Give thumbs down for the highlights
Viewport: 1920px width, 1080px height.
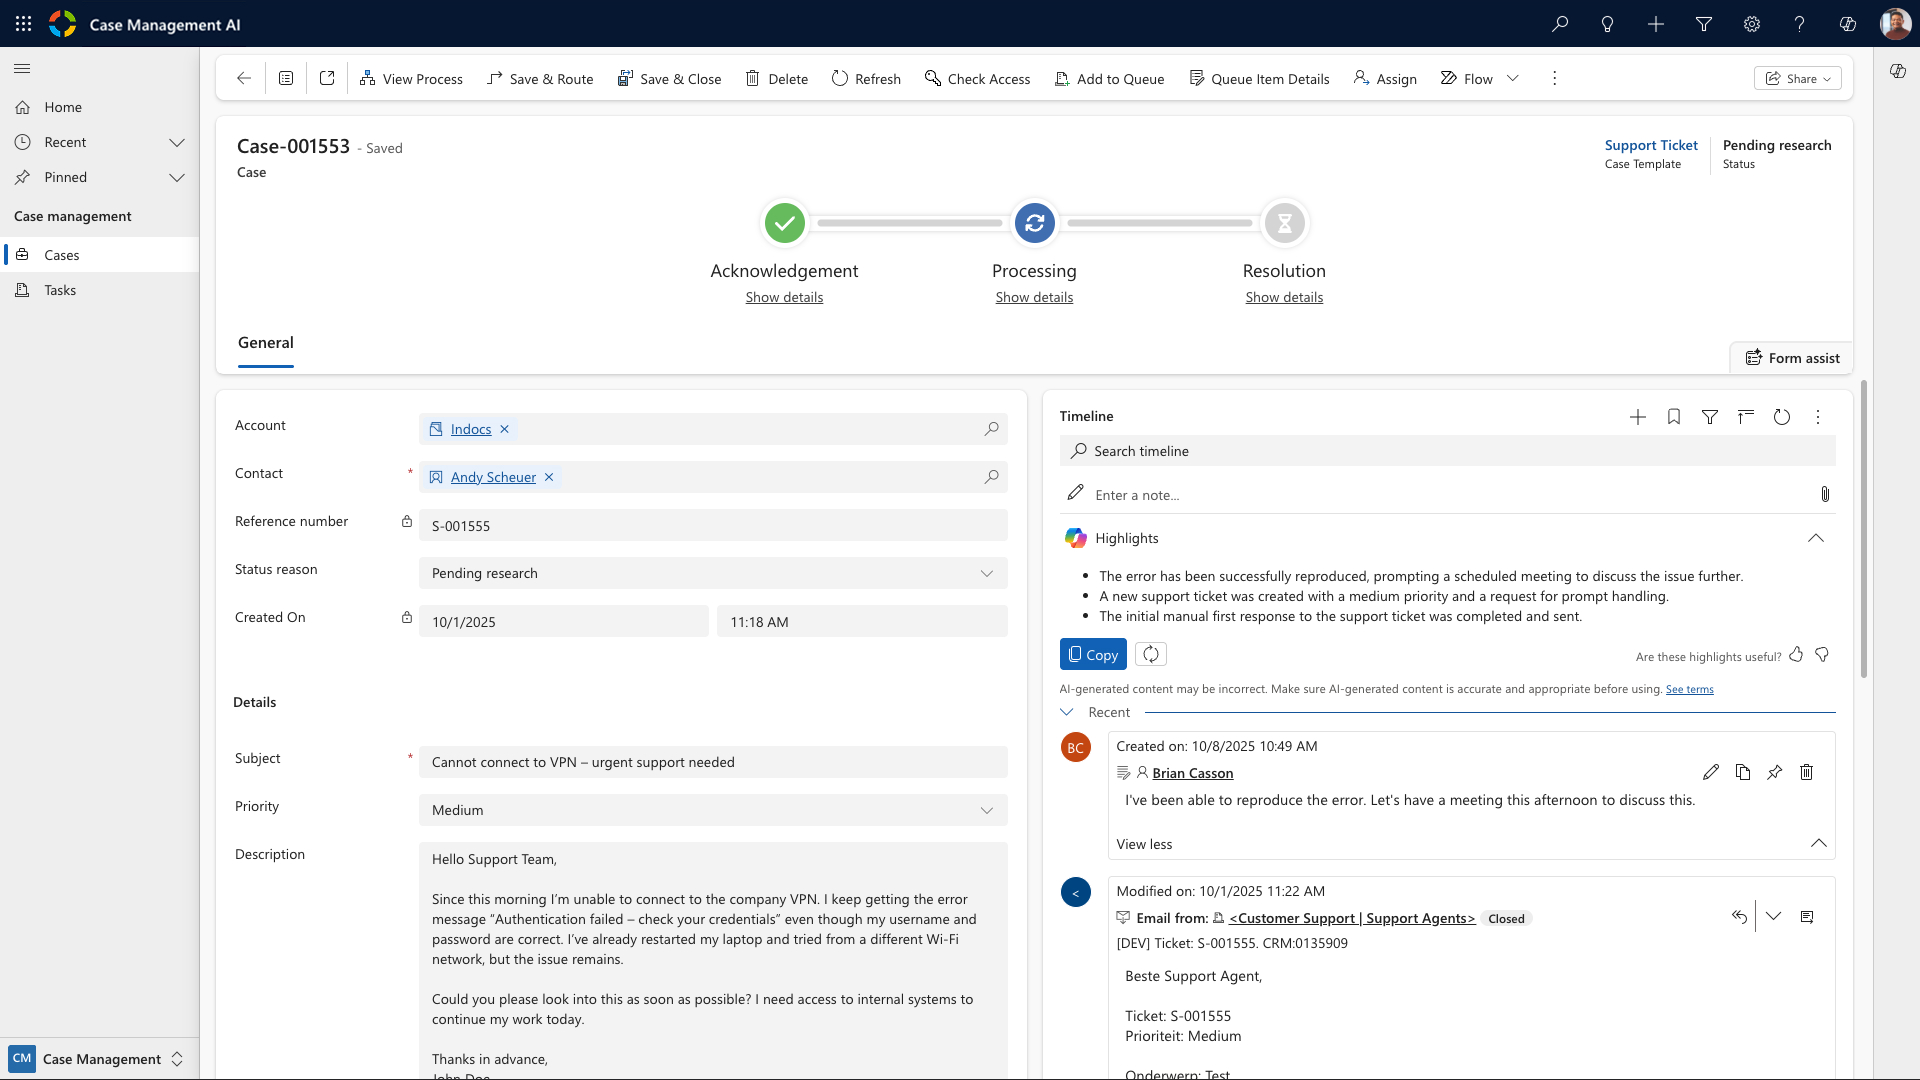click(1822, 654)
